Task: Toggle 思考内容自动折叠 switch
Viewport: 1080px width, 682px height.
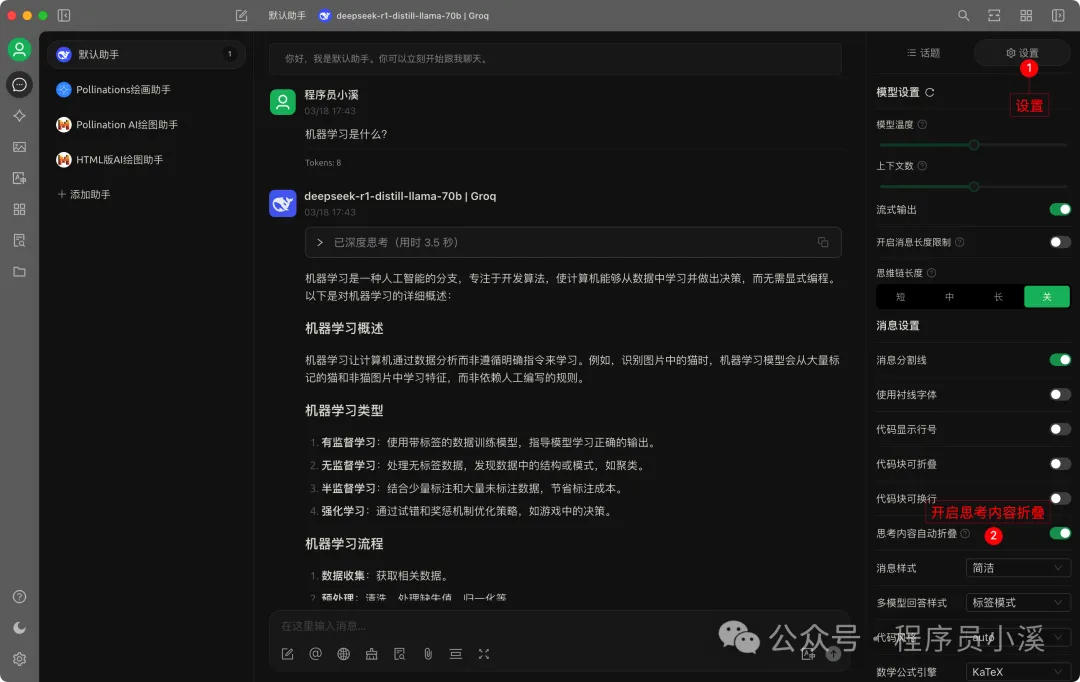Action: click(x=1060, y=533)
